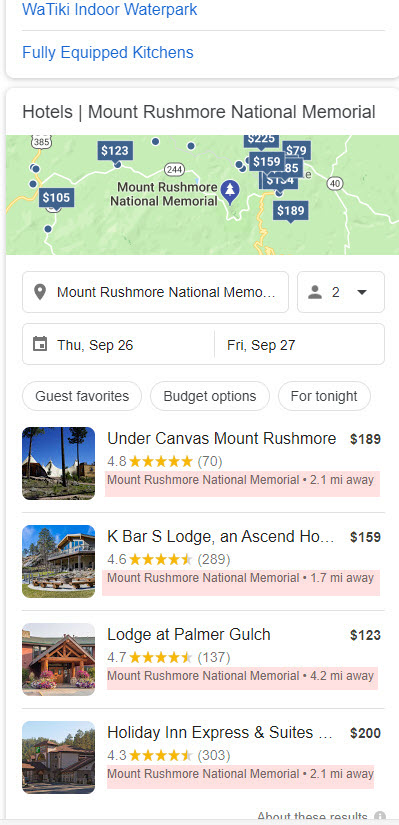Click the $189 price marker on map

tap(291, 211)
